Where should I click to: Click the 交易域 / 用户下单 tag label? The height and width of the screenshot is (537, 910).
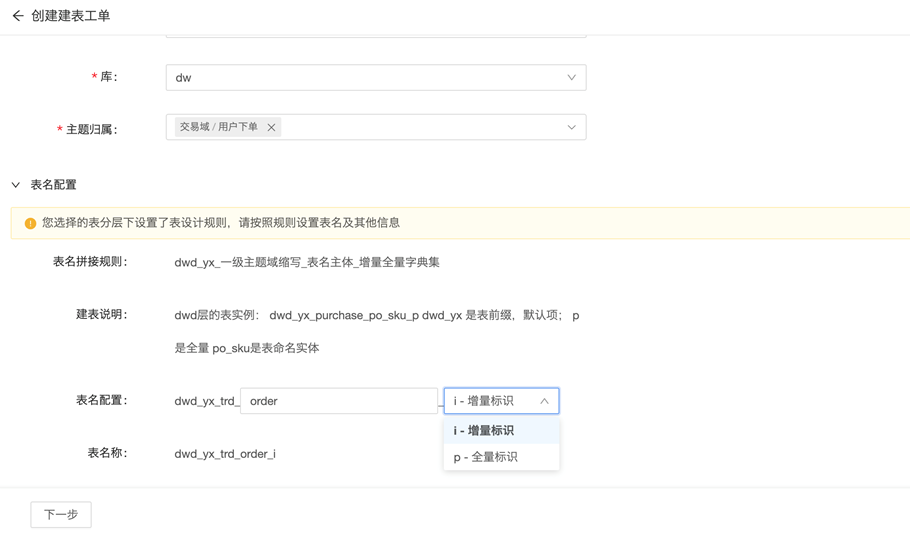[x=218, y=128]
